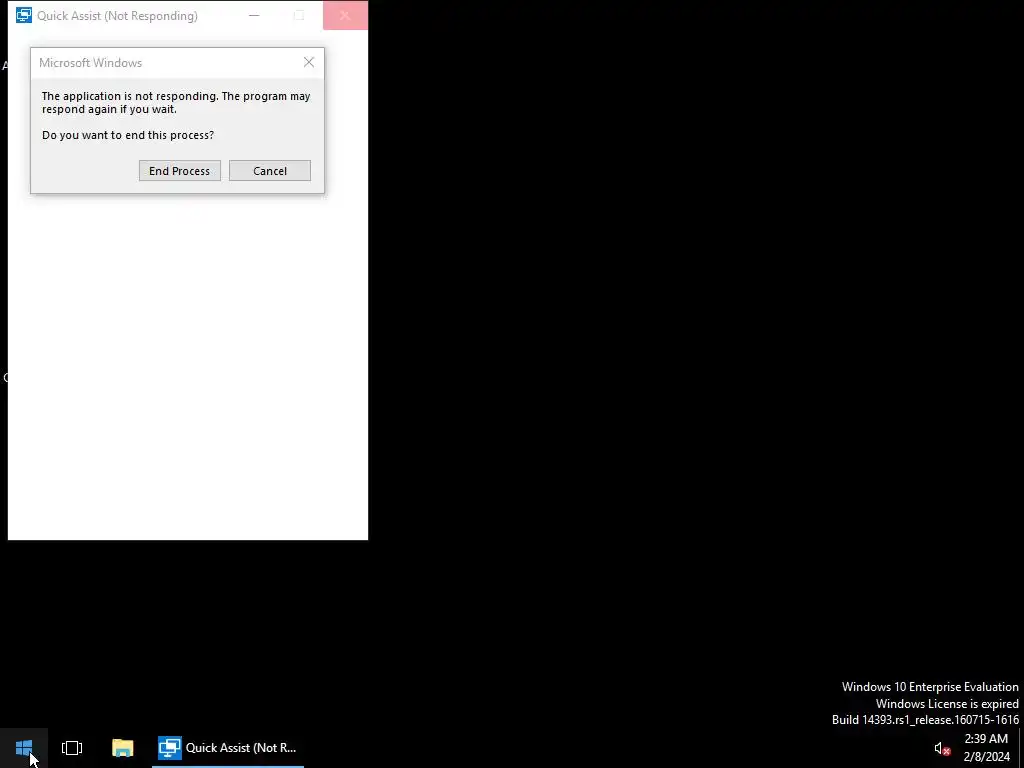
Task: Click End Process in the dialog
Action: [180, 171]
